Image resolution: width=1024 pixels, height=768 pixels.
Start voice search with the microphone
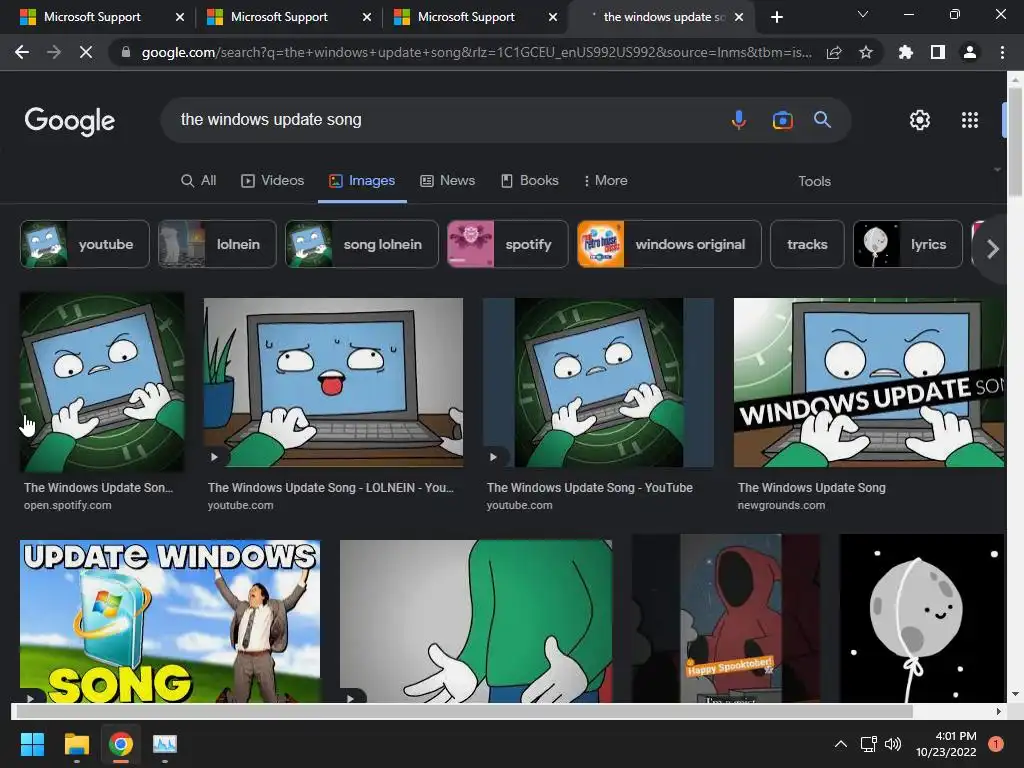739,120
